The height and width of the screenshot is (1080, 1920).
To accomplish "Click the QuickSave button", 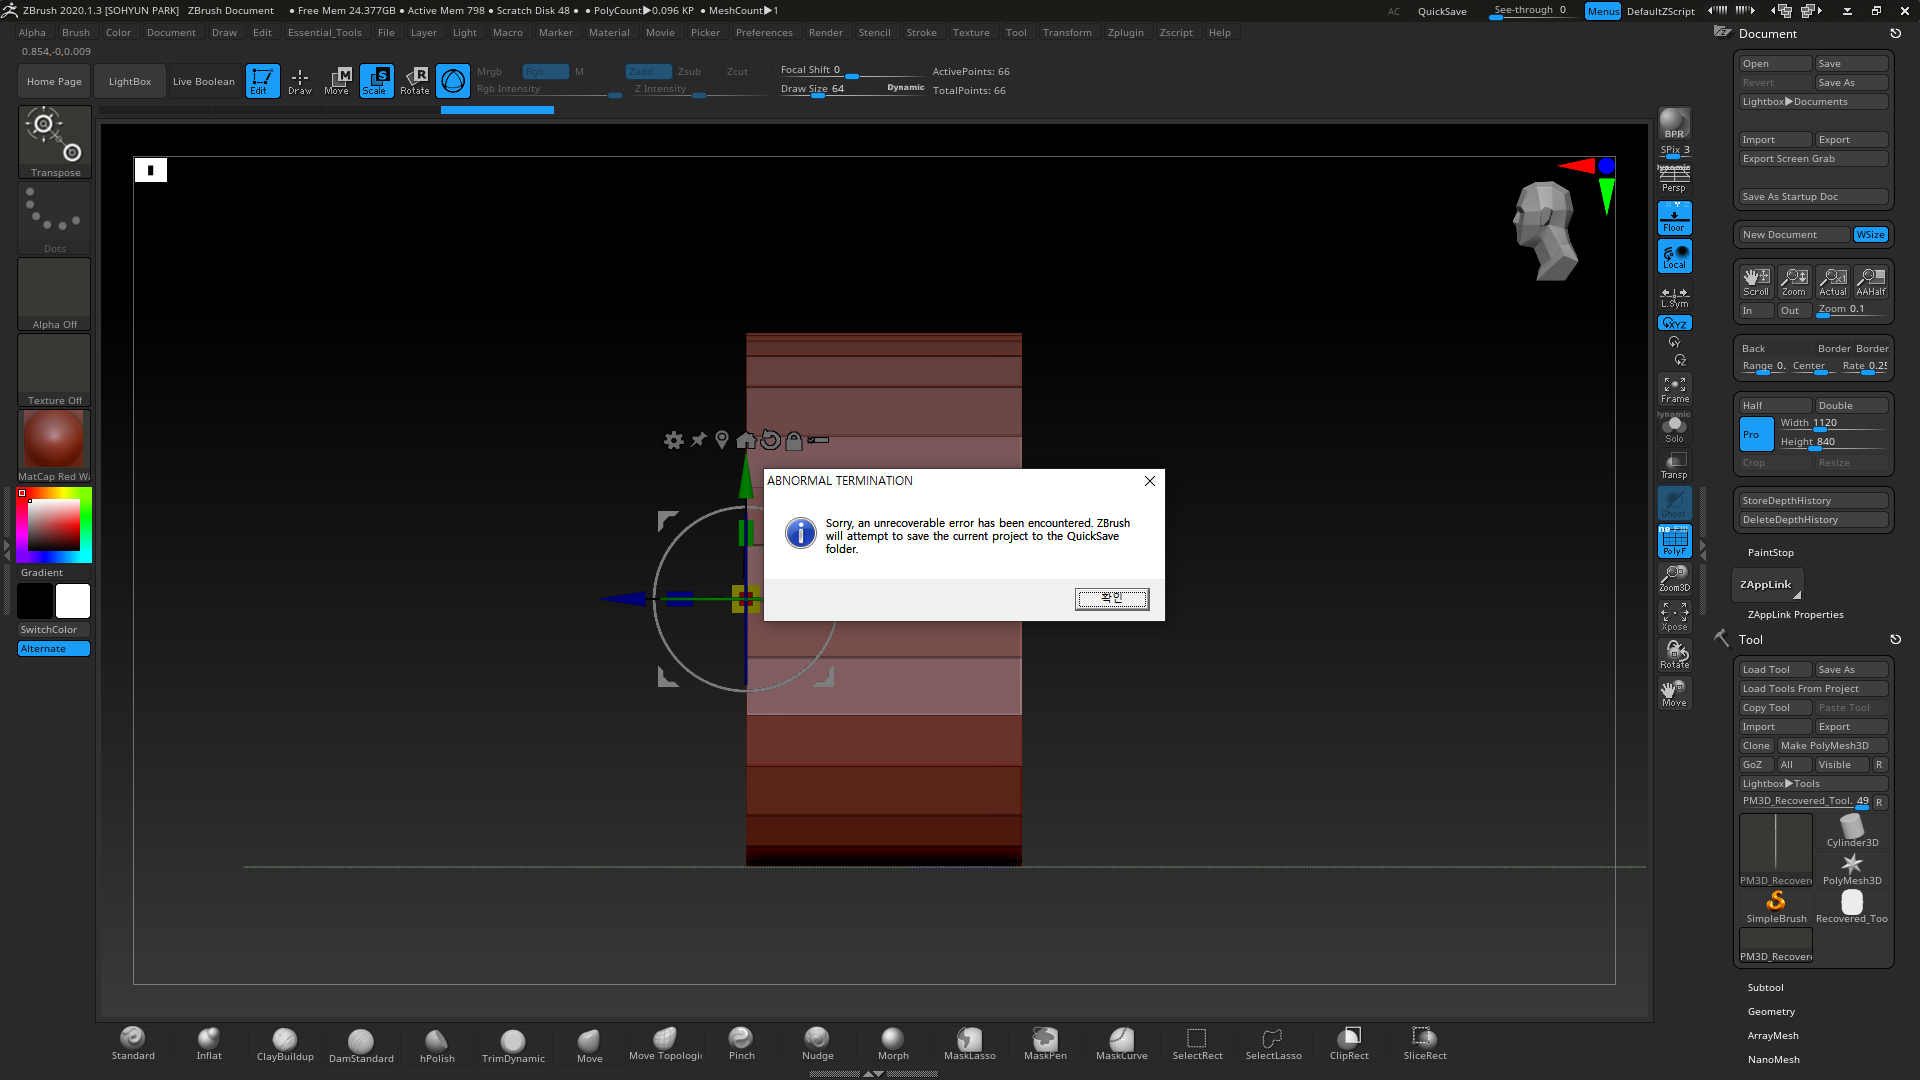I will (x=1442, y=11).
